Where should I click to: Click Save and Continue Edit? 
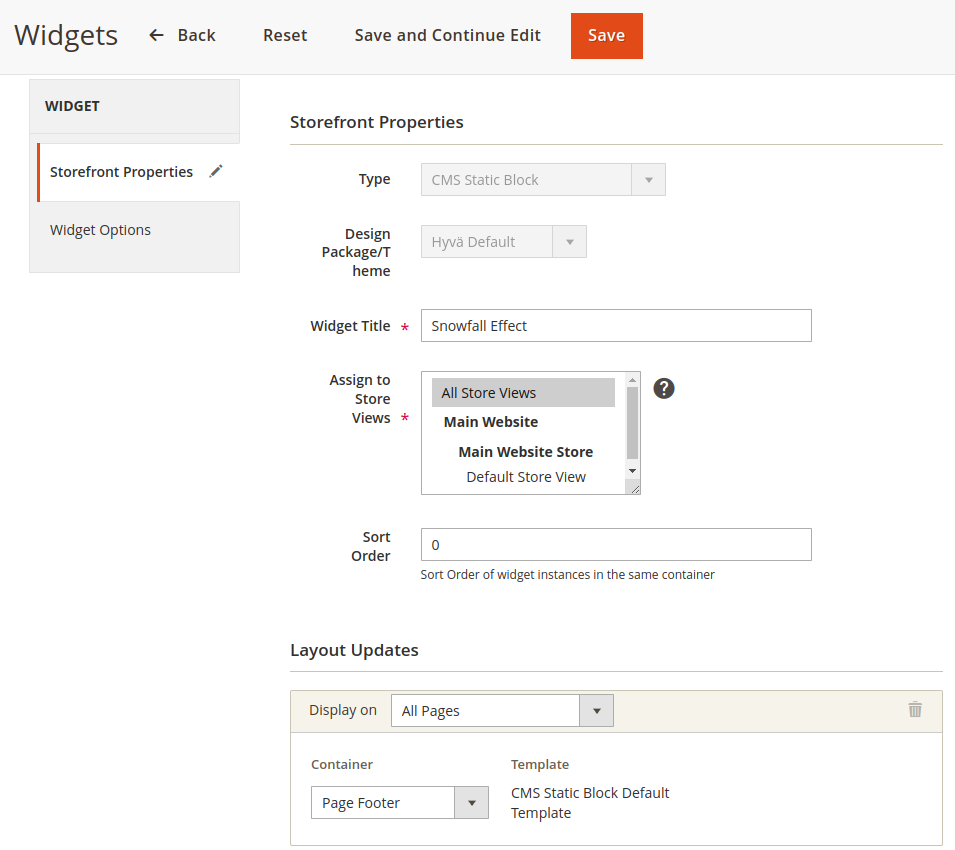point(448,35)
